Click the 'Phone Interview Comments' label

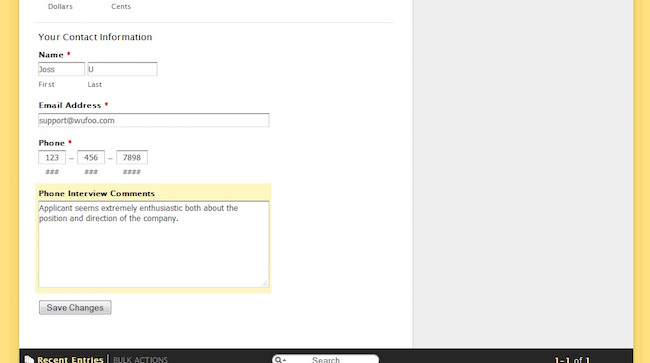(97, 194)
